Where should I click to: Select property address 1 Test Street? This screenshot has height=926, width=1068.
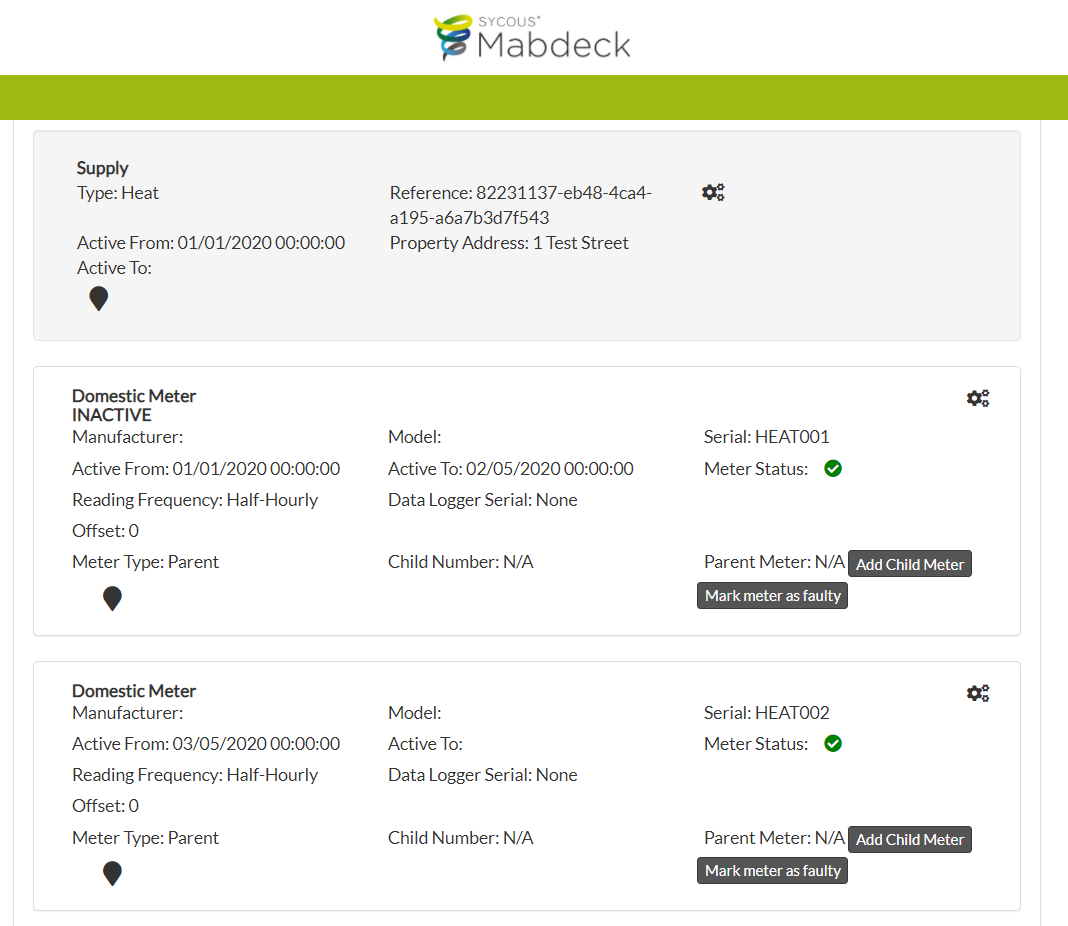(x=509, y=242)
